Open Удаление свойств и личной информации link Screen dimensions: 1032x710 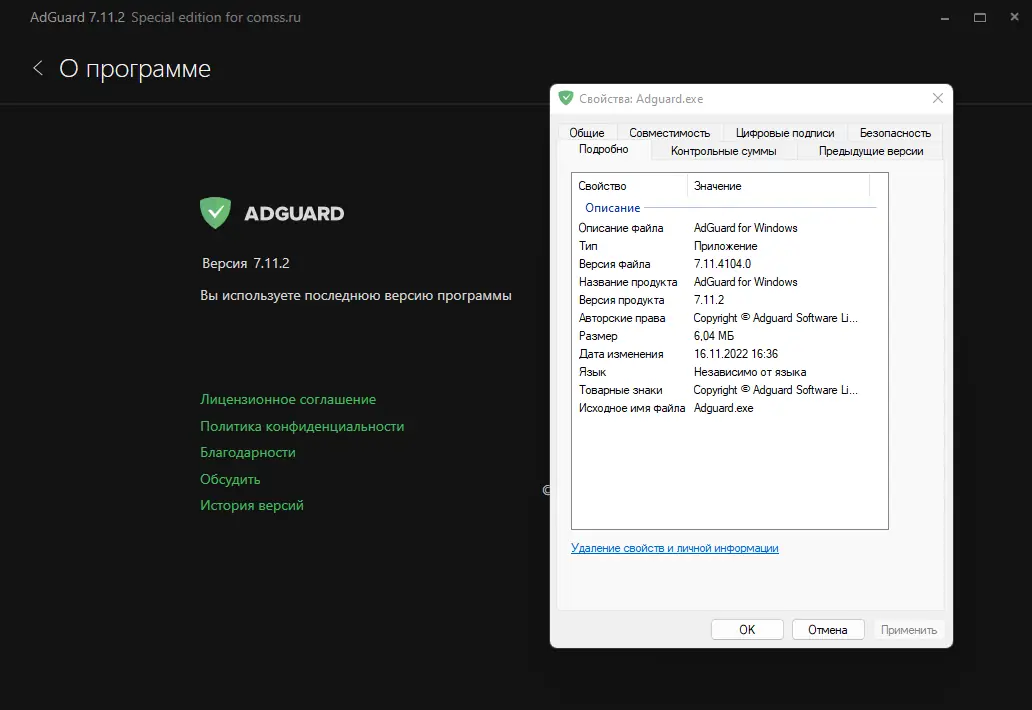tap(675, 548)
